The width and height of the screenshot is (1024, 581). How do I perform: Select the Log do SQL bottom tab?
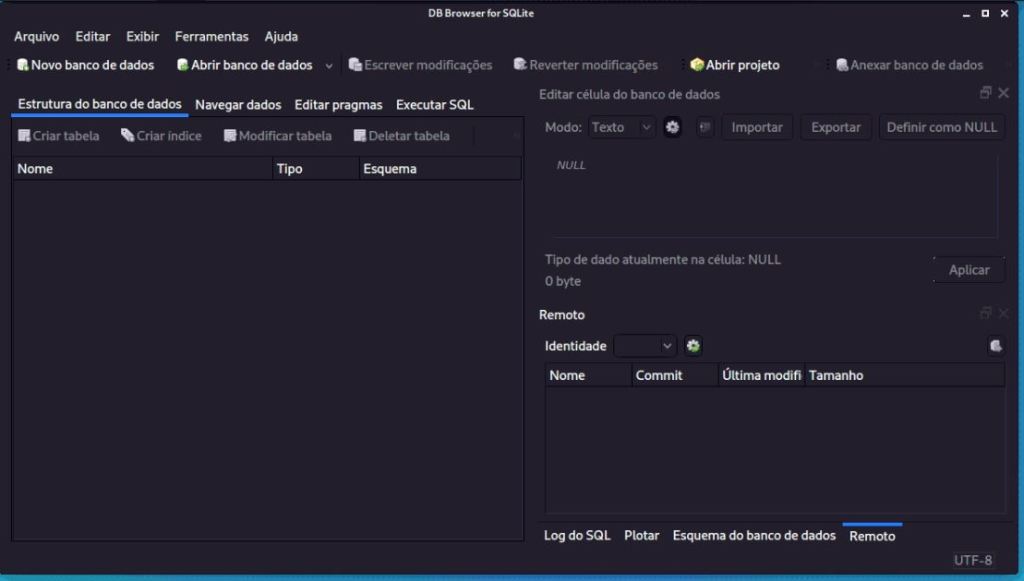click(x=576, y=535)
